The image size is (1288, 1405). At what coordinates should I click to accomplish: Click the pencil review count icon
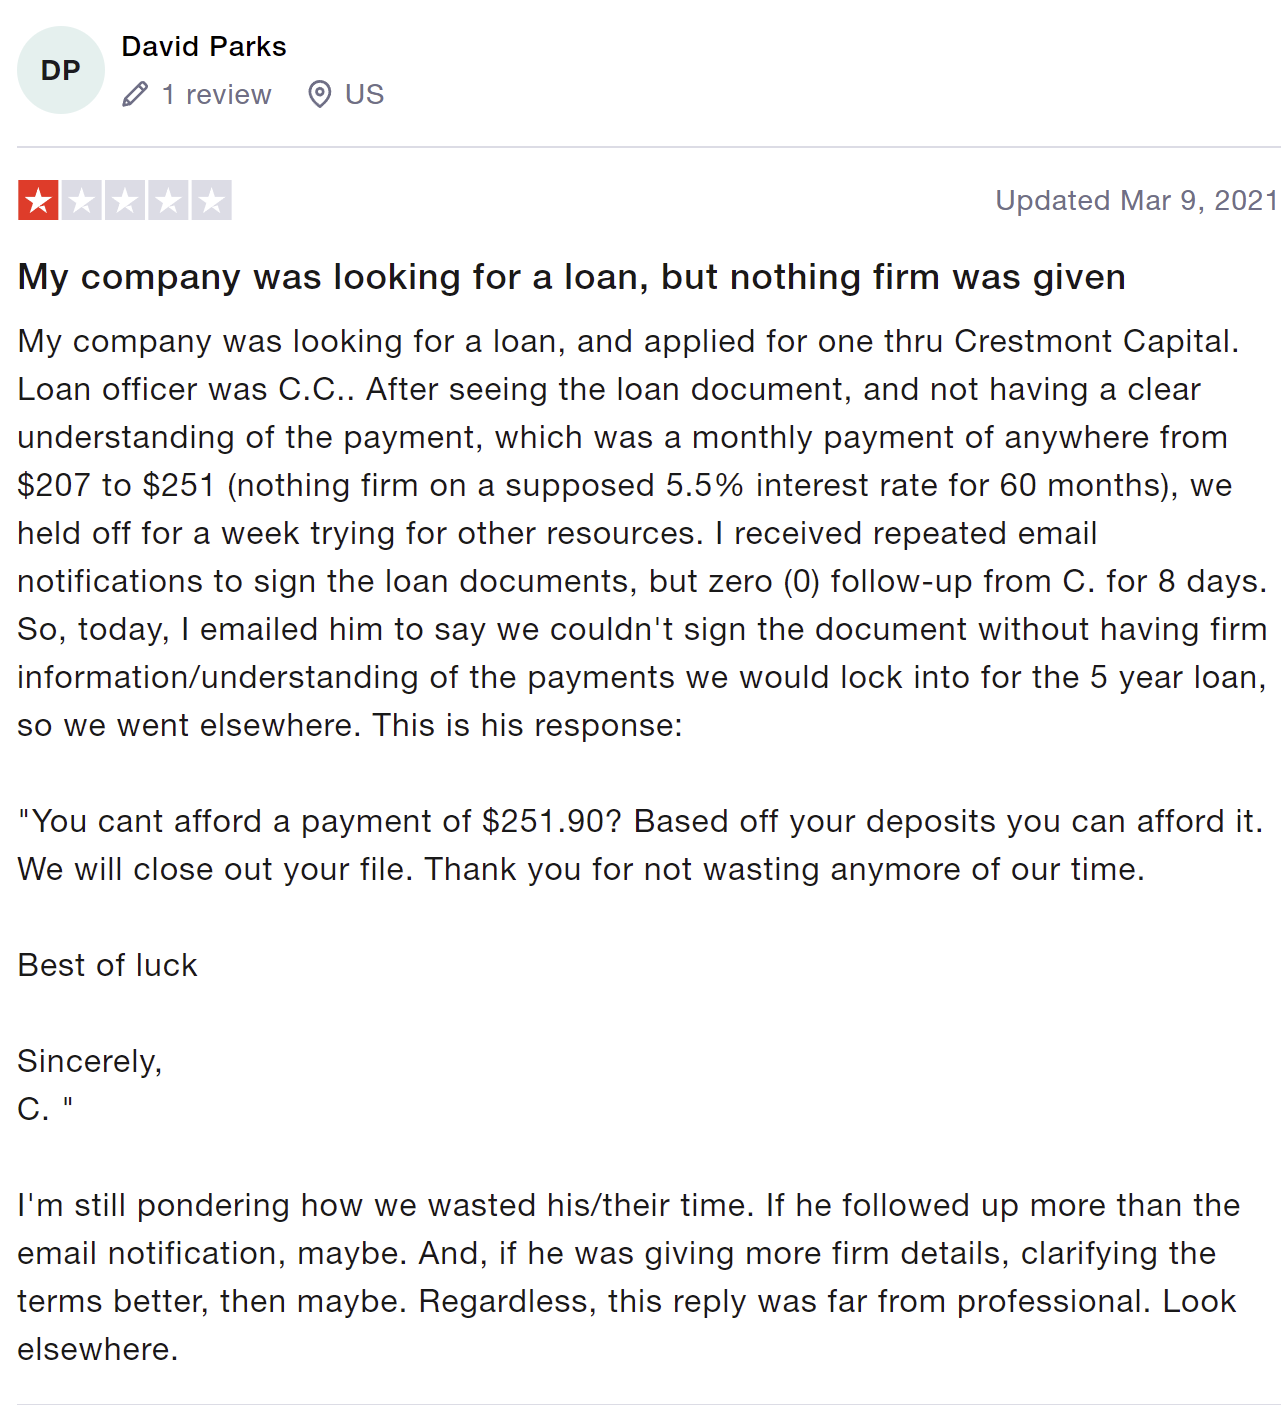[135, 94]
